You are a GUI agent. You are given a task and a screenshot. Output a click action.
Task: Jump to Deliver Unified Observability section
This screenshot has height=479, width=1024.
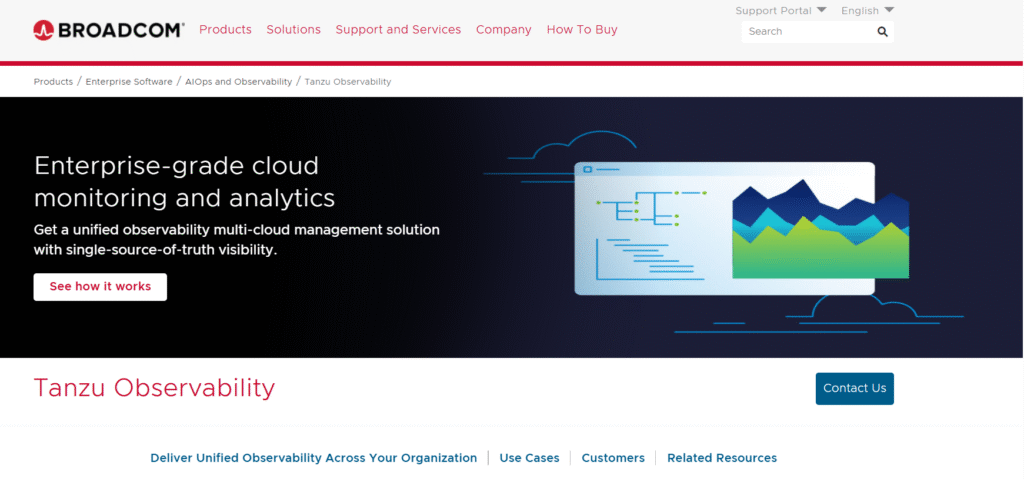pos(313,458)
